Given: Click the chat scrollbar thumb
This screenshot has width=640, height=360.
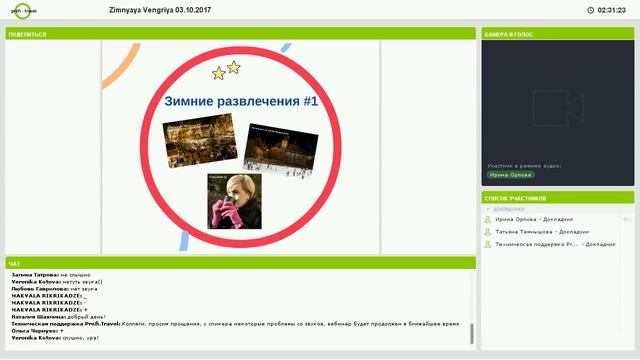Looking at the screenshot, I should [472, 334].
